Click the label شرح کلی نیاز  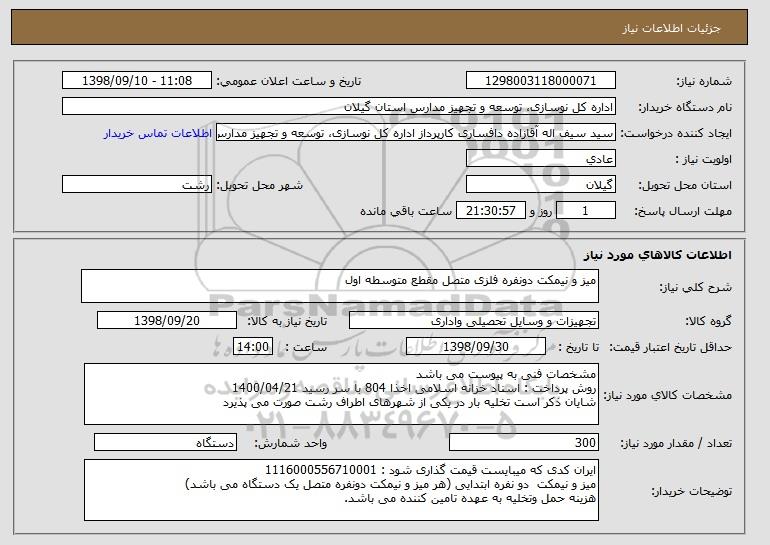pos(695,288)
